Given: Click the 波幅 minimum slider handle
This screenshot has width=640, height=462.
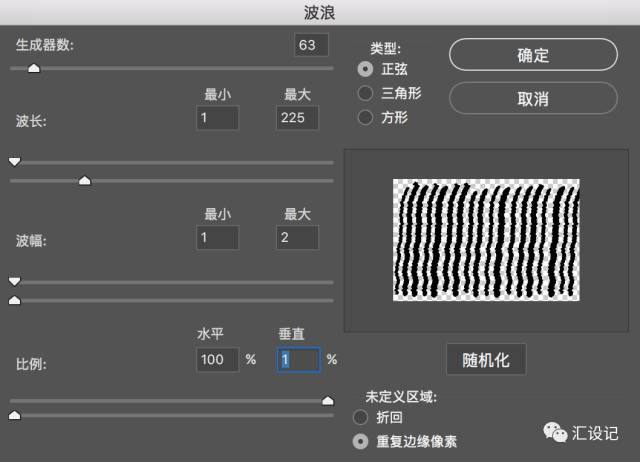Looking at the screenshot, I should (14, 282).
